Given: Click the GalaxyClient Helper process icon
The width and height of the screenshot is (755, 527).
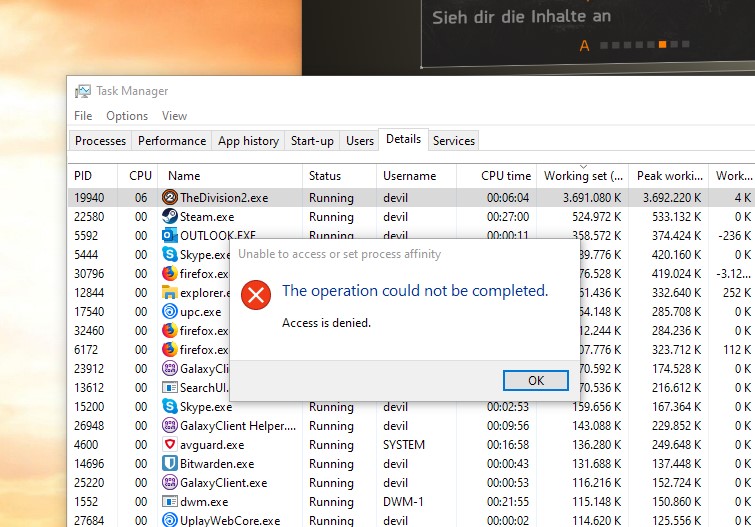Looking at the screenshot, I should click(169, 425).
